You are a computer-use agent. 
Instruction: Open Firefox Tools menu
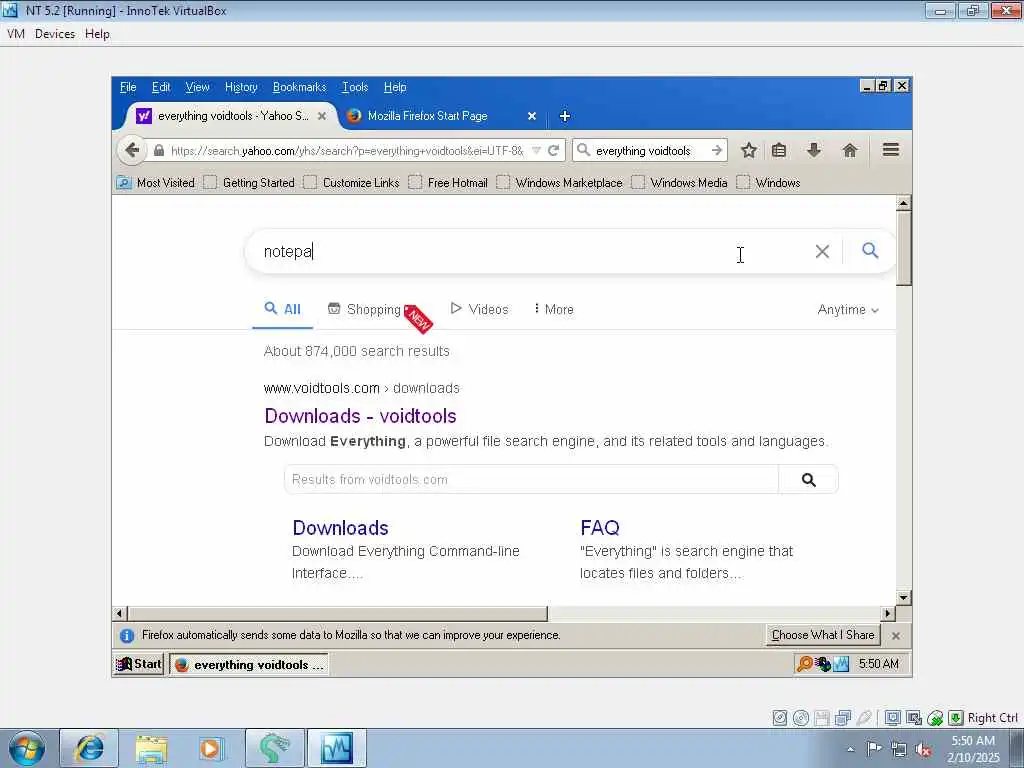click(x=355, y=87)
